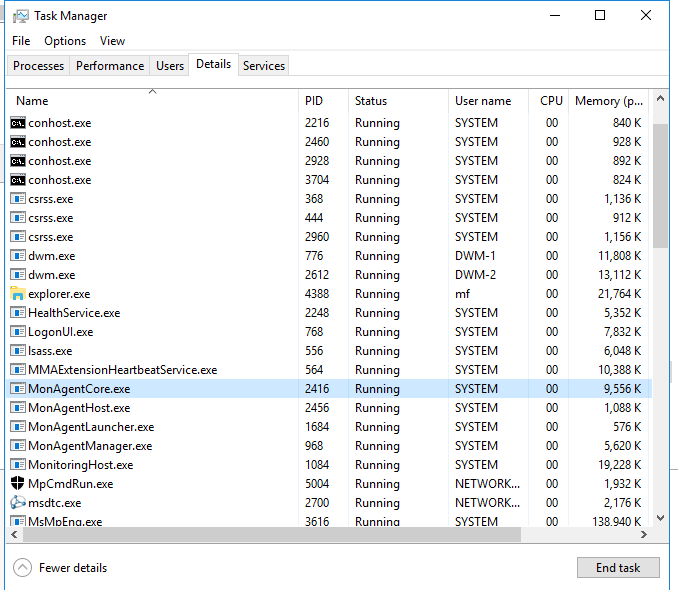Select the explorer.exe process name
This screenshot has height=590, width=678.
[59, 294]
